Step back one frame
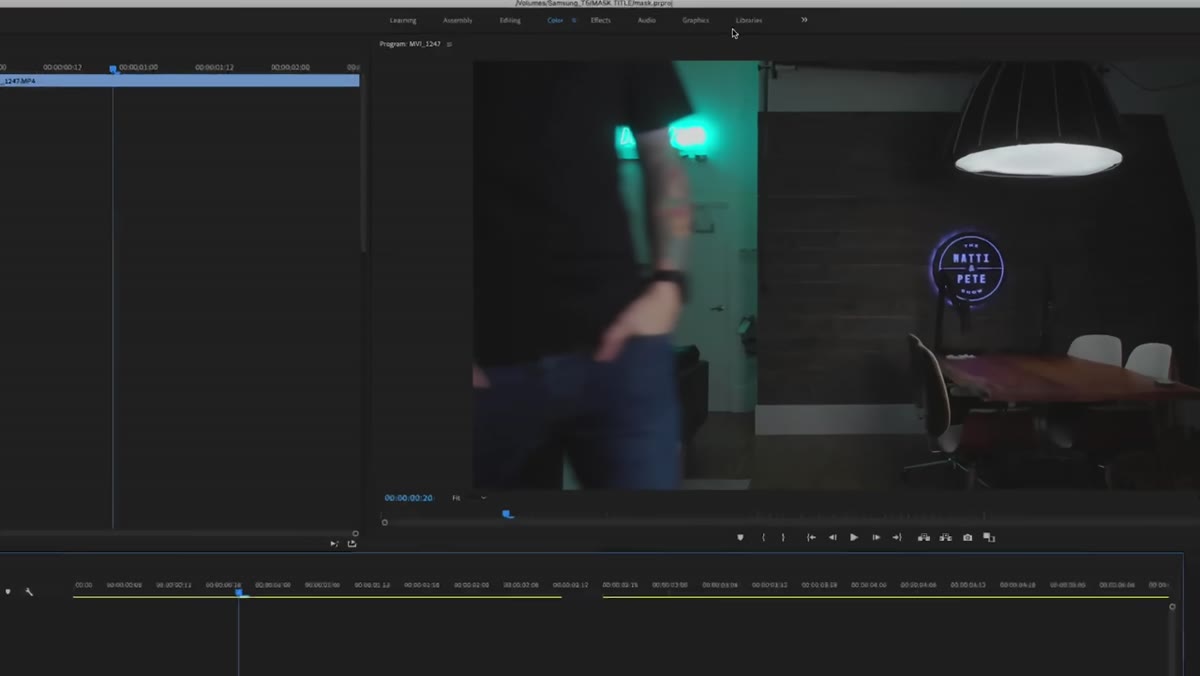 pos(832,537)
